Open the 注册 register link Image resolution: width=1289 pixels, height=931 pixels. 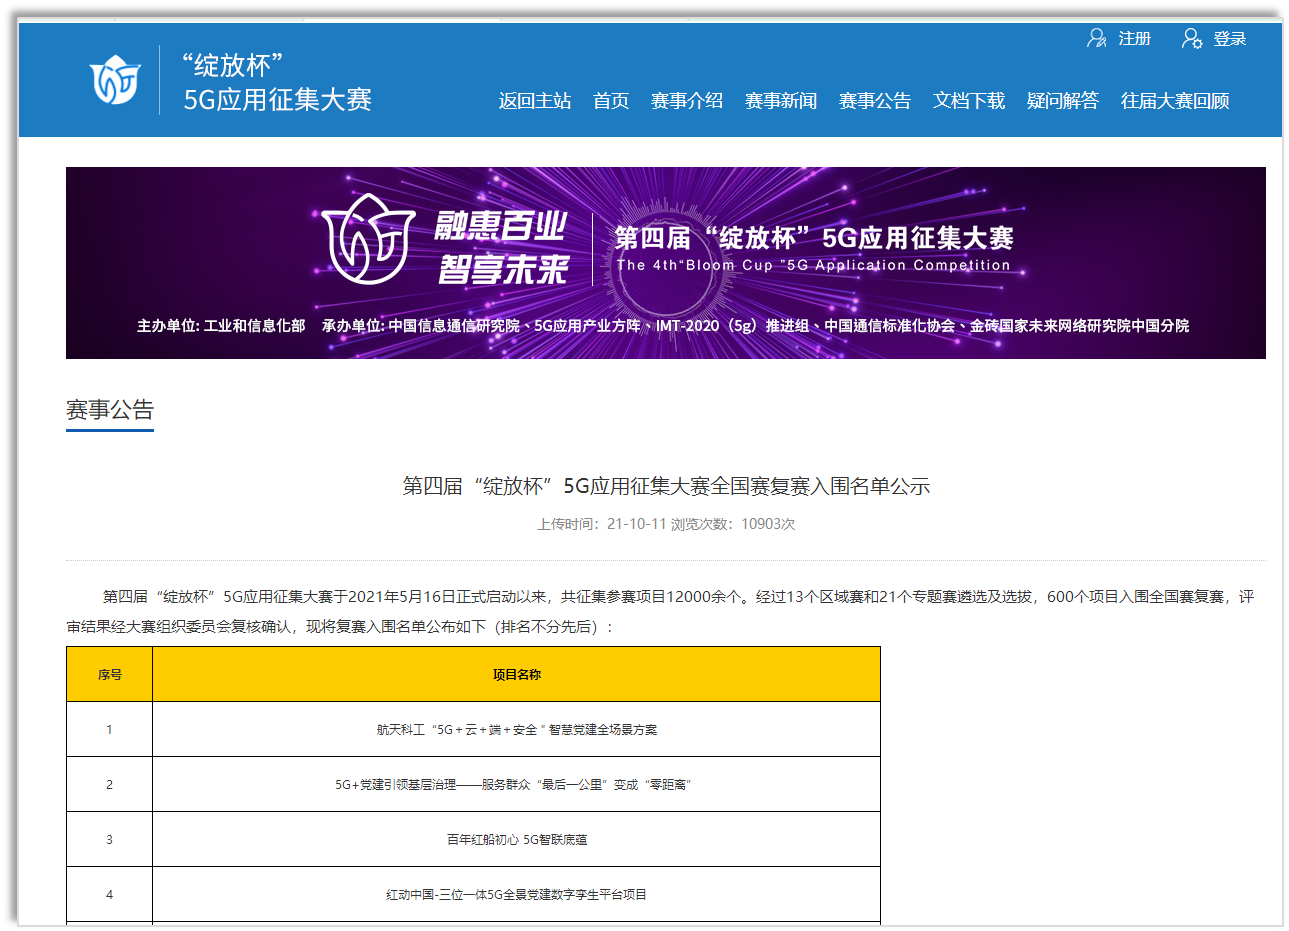click(1135, 39)
